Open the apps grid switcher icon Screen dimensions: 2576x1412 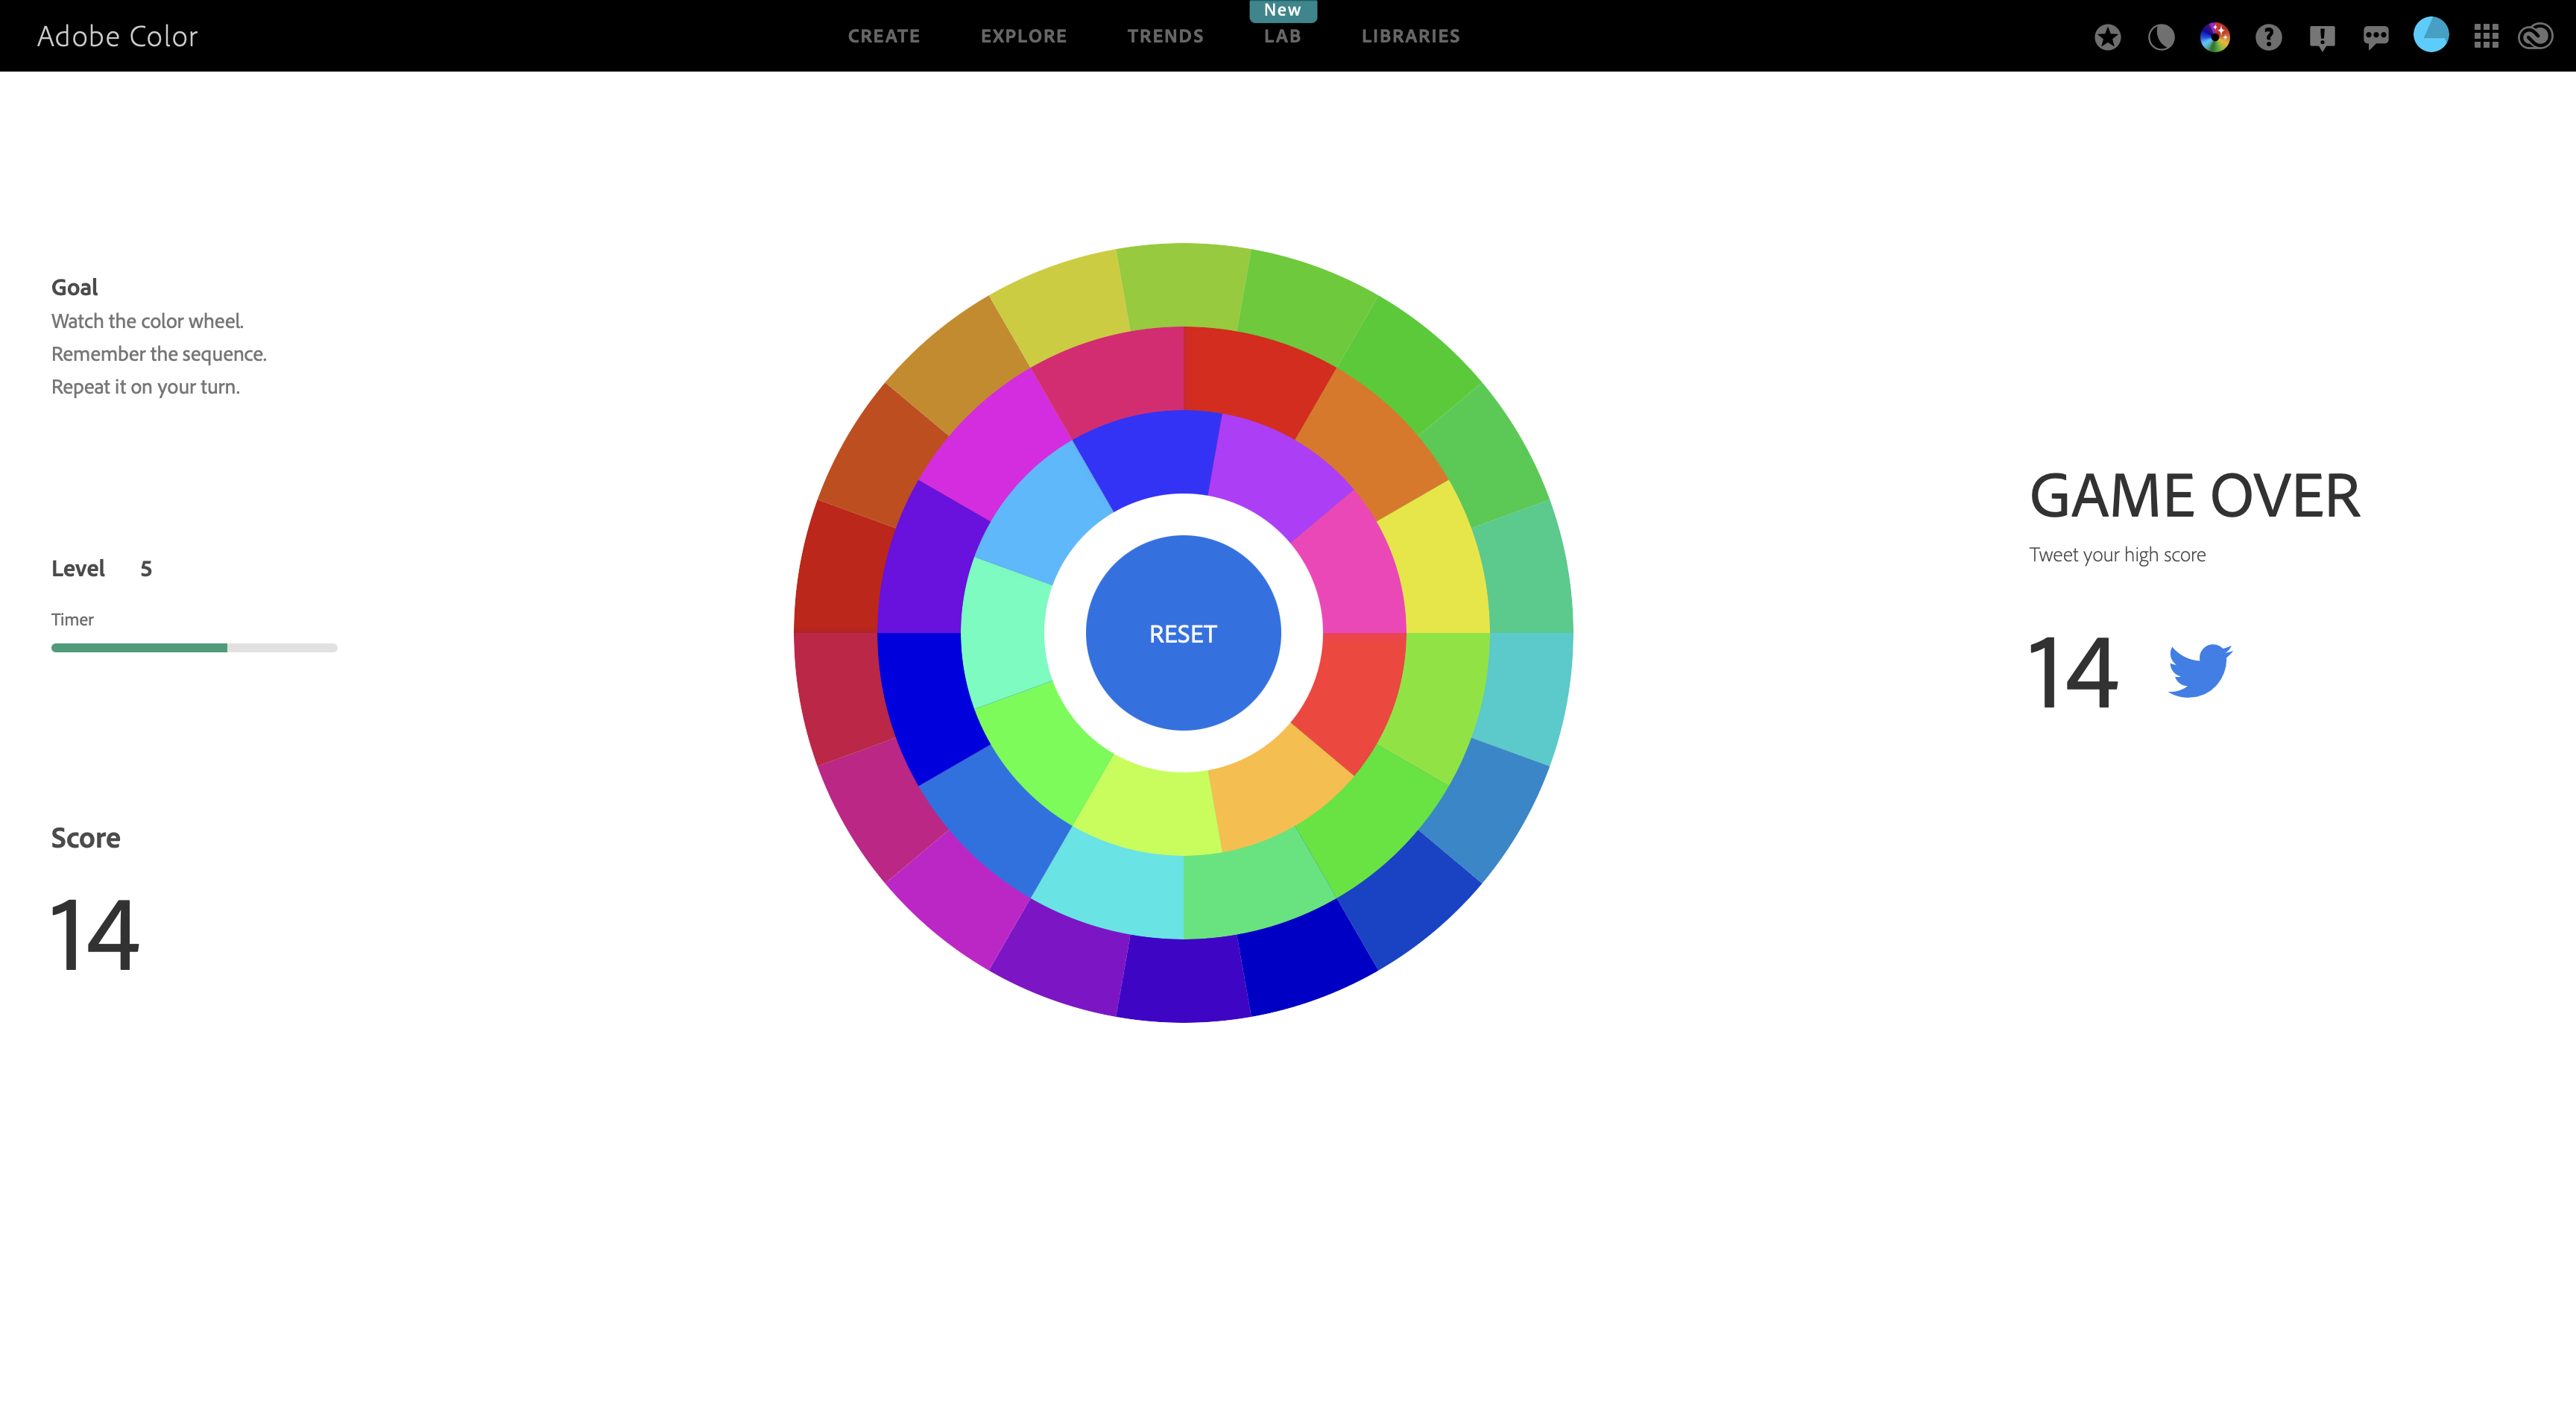2486,37
